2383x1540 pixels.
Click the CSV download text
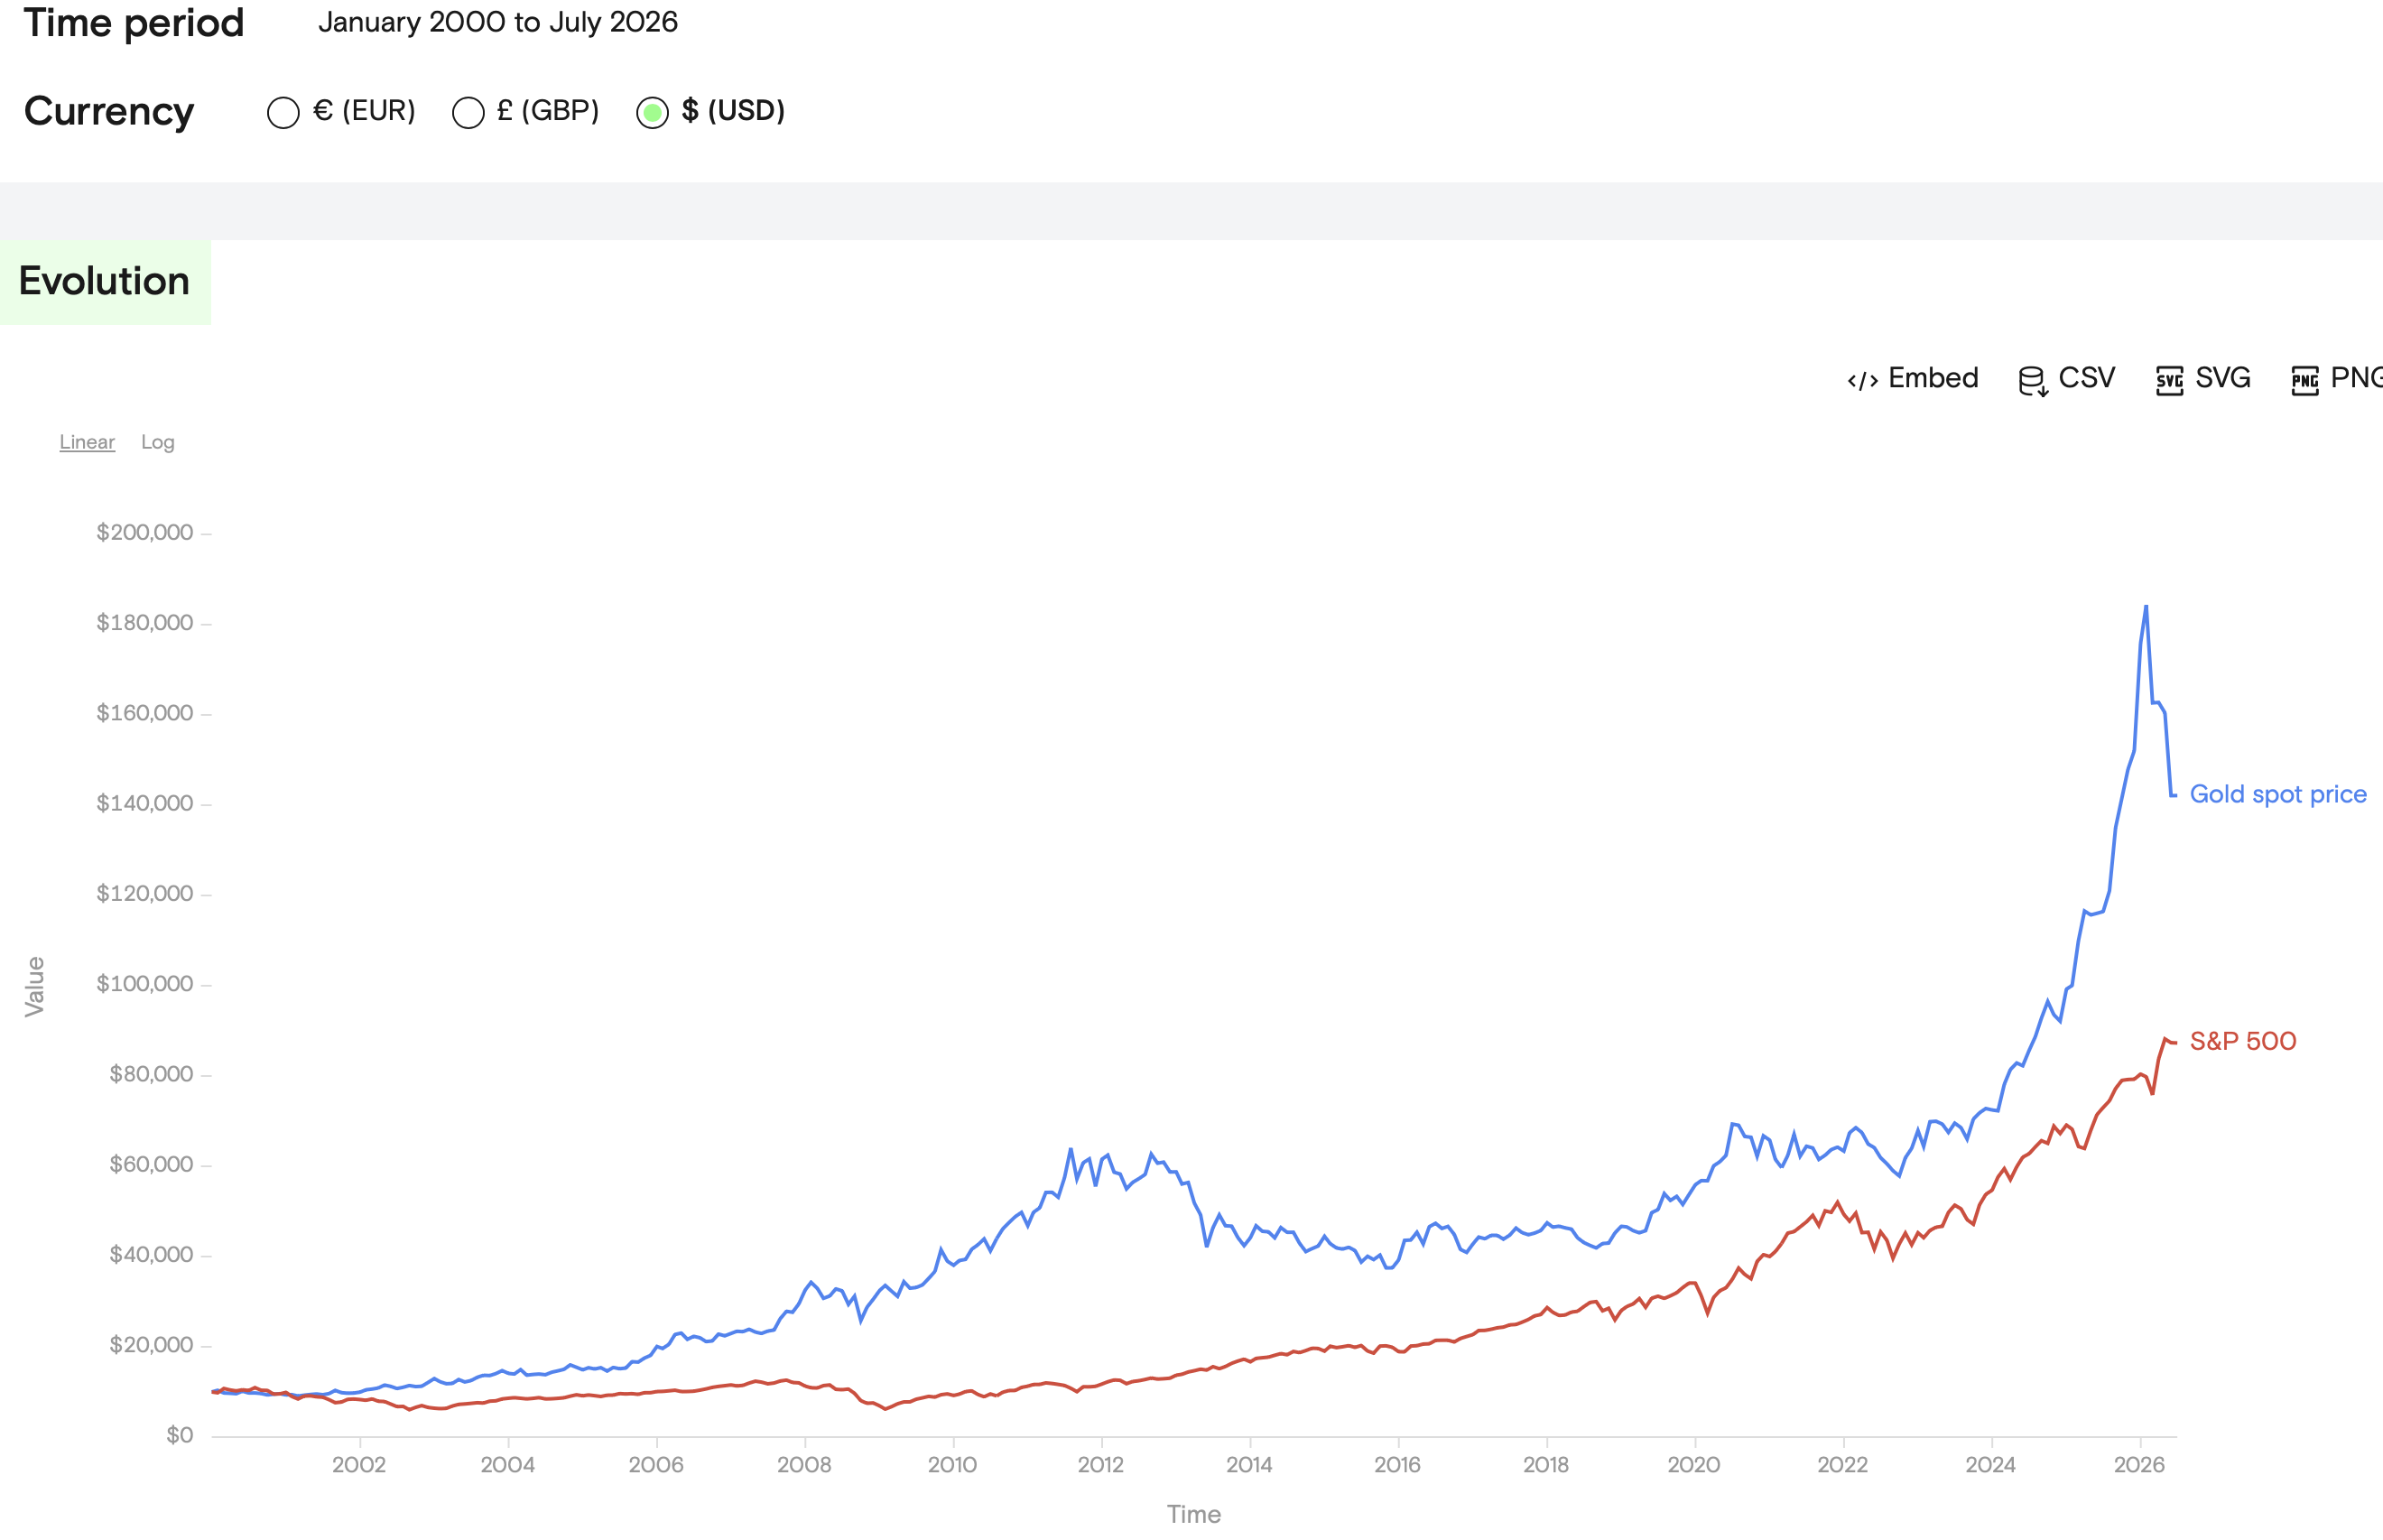(x=2087, y=378)
